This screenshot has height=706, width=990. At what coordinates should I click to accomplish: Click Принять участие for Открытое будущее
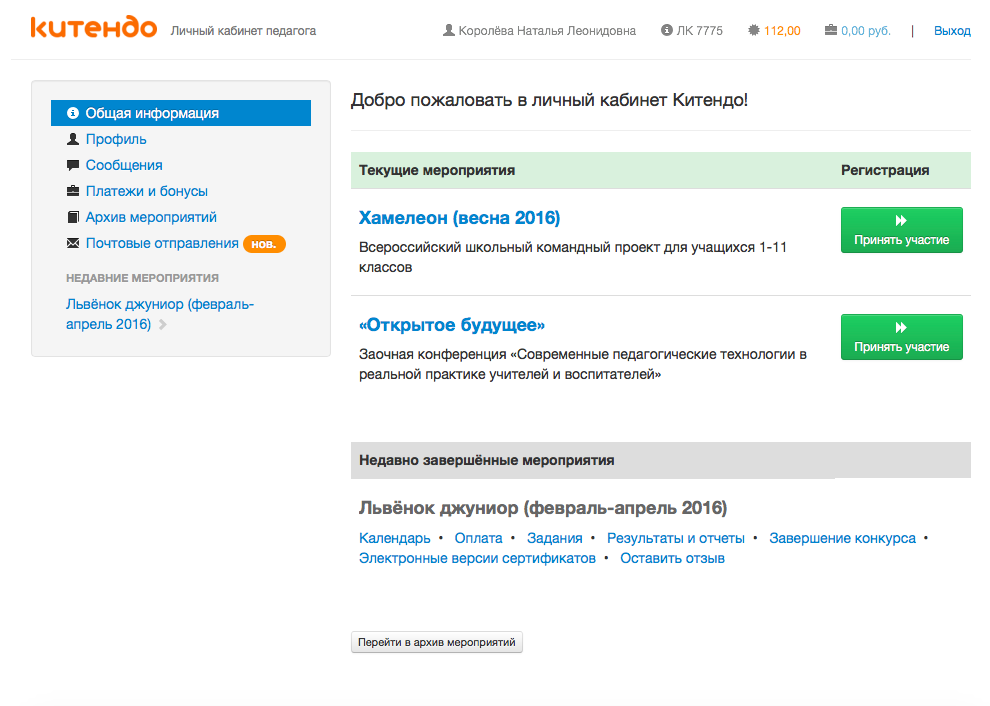[x=902, y=337]
